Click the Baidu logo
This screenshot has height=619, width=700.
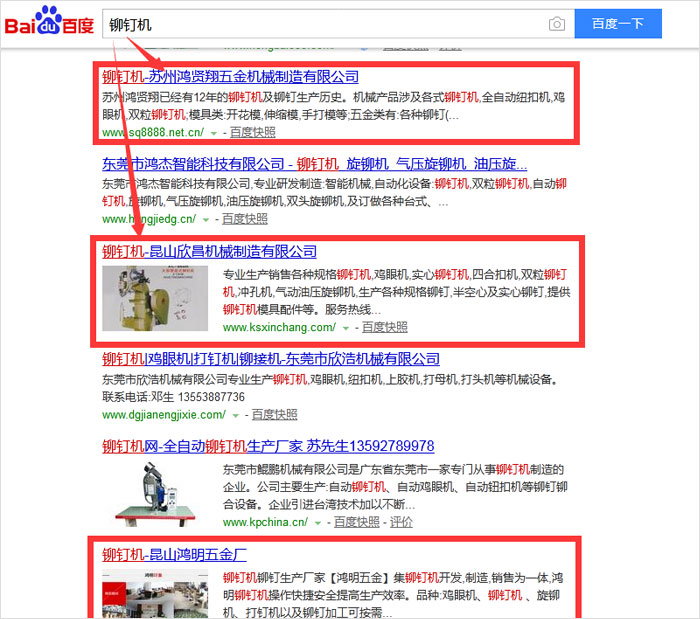click(48, 23)
